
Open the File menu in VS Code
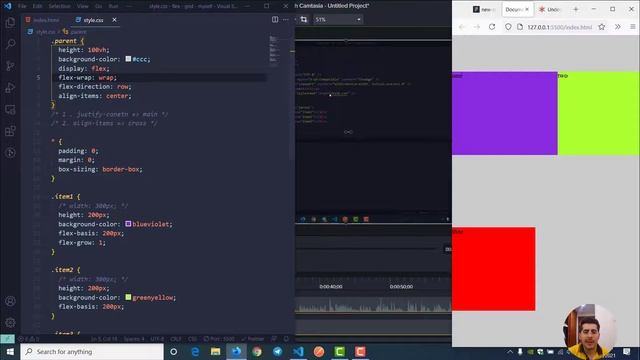tap(22, 6)
